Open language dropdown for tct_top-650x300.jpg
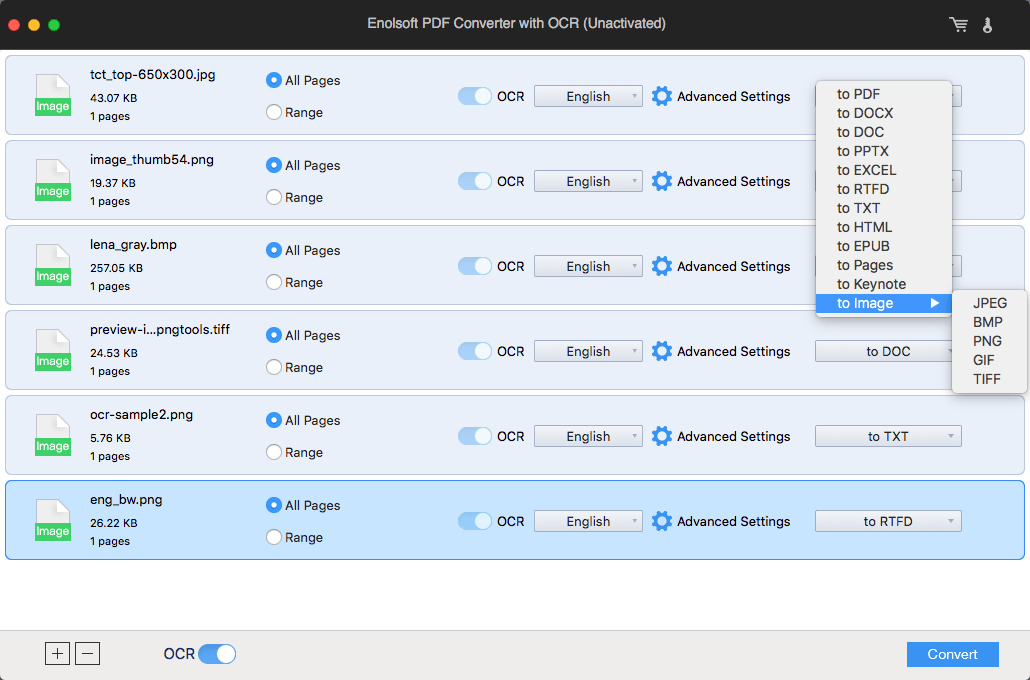This screenshot has width=1030, height=680. (x=588, y=97)
